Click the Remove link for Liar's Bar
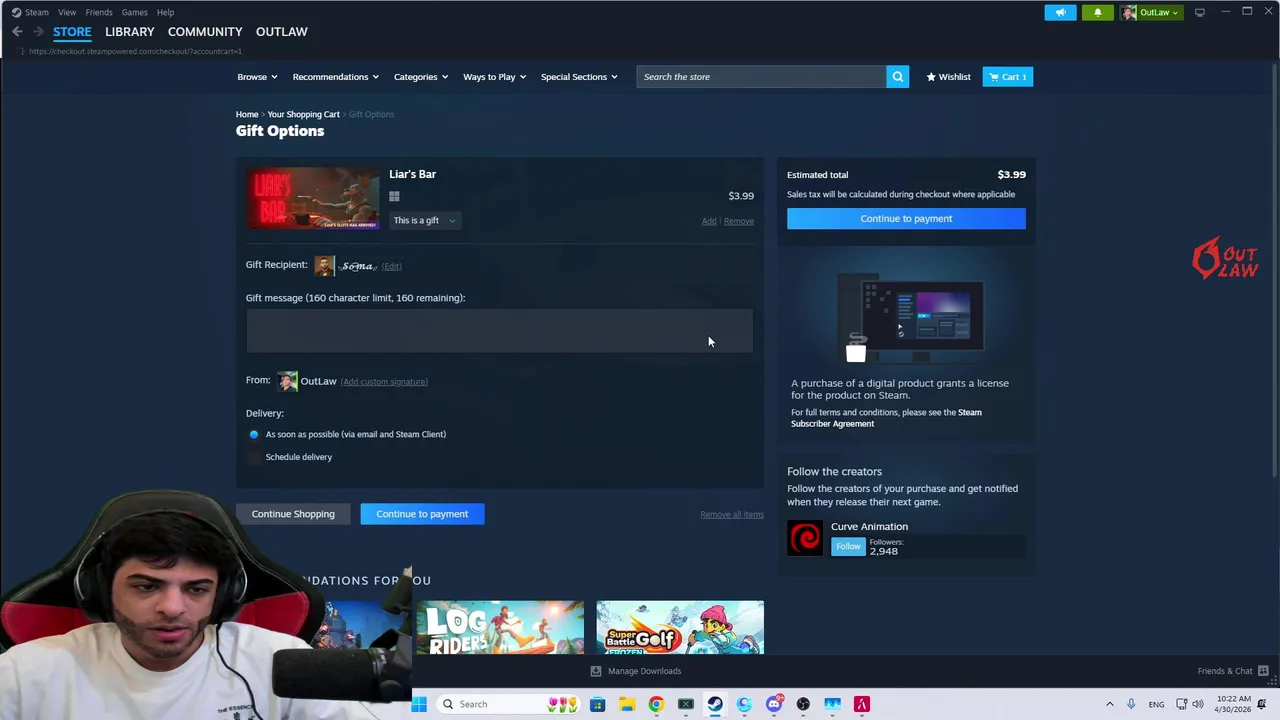Viewport: 1280px width, 720px height. [x=739, y=221]
